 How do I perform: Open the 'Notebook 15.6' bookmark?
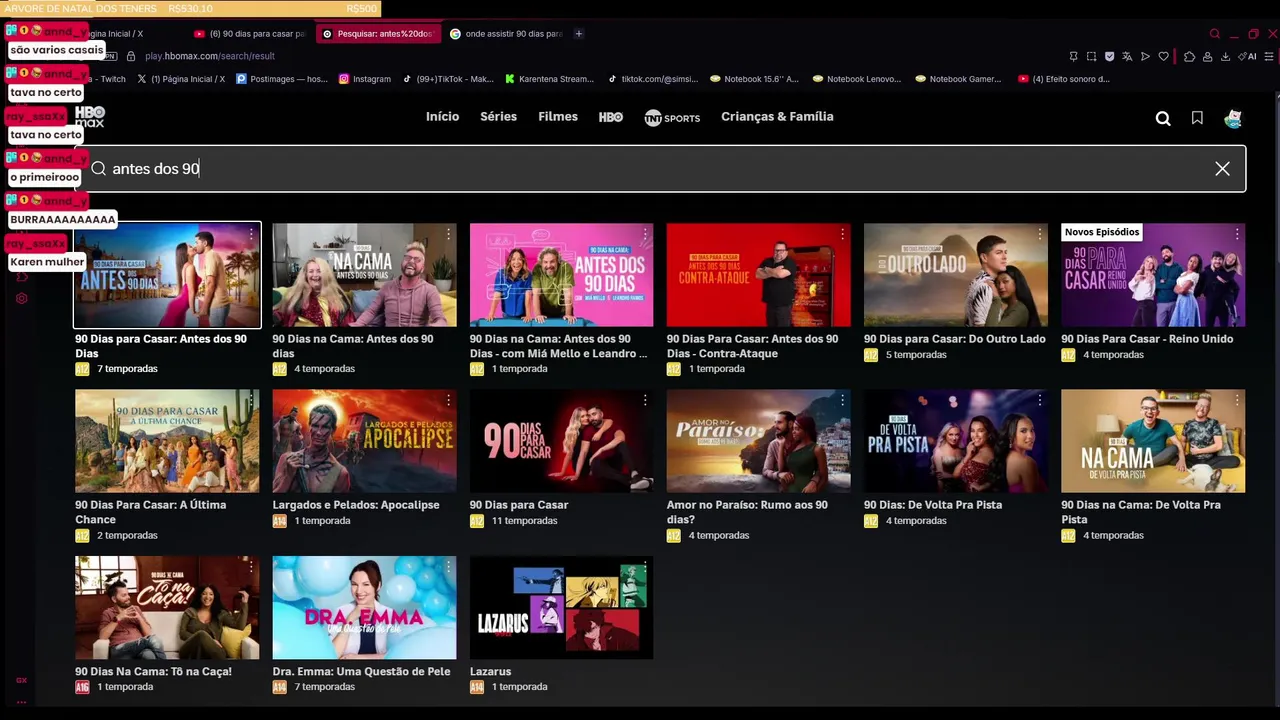point(754,79)
